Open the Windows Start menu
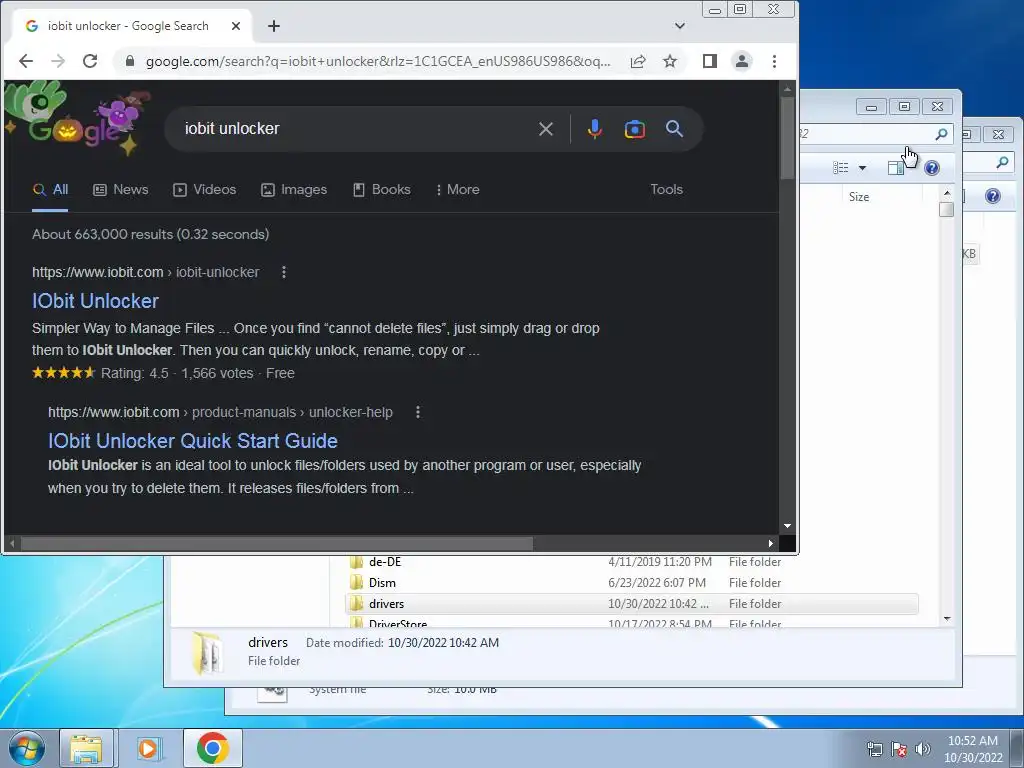This screenshot has height=768, width=1024. [26, 748]
